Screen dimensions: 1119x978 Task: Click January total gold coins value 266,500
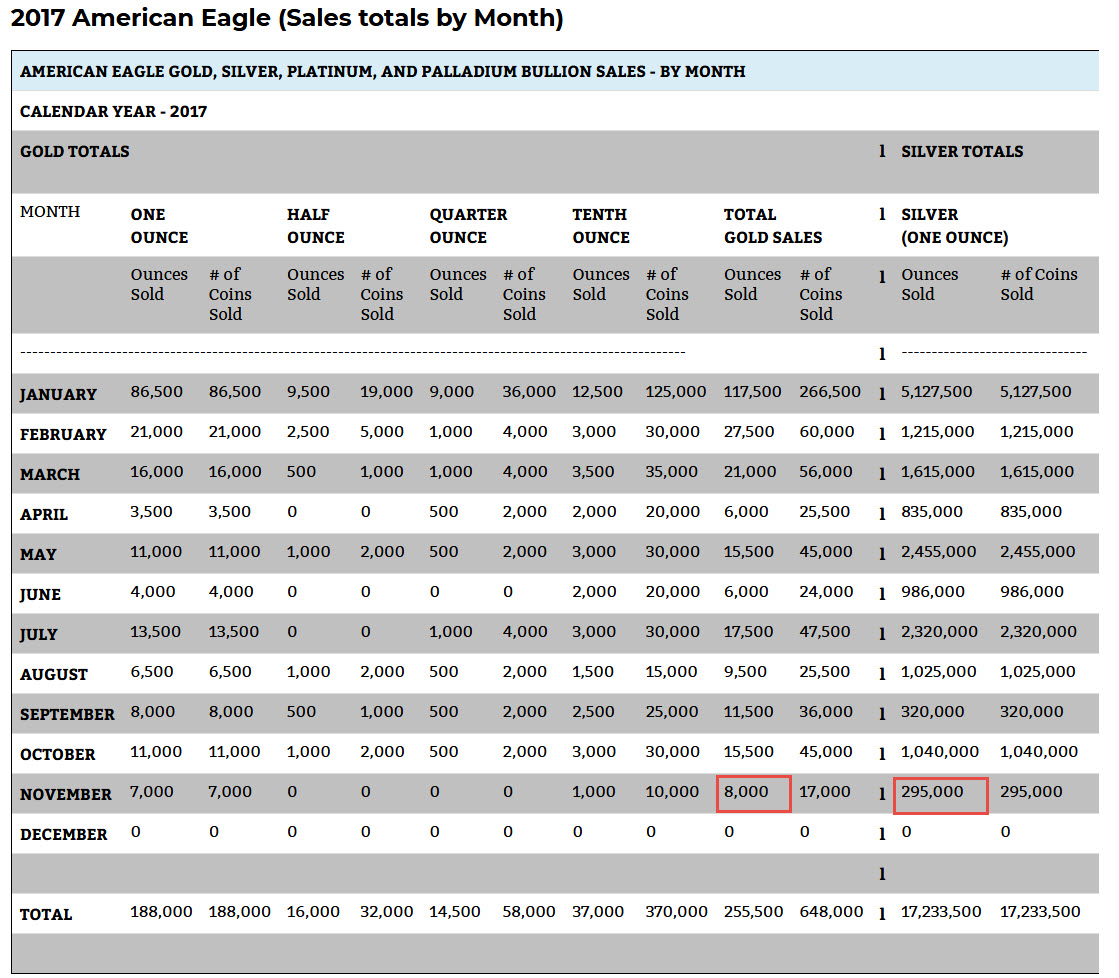coord(830,392)
